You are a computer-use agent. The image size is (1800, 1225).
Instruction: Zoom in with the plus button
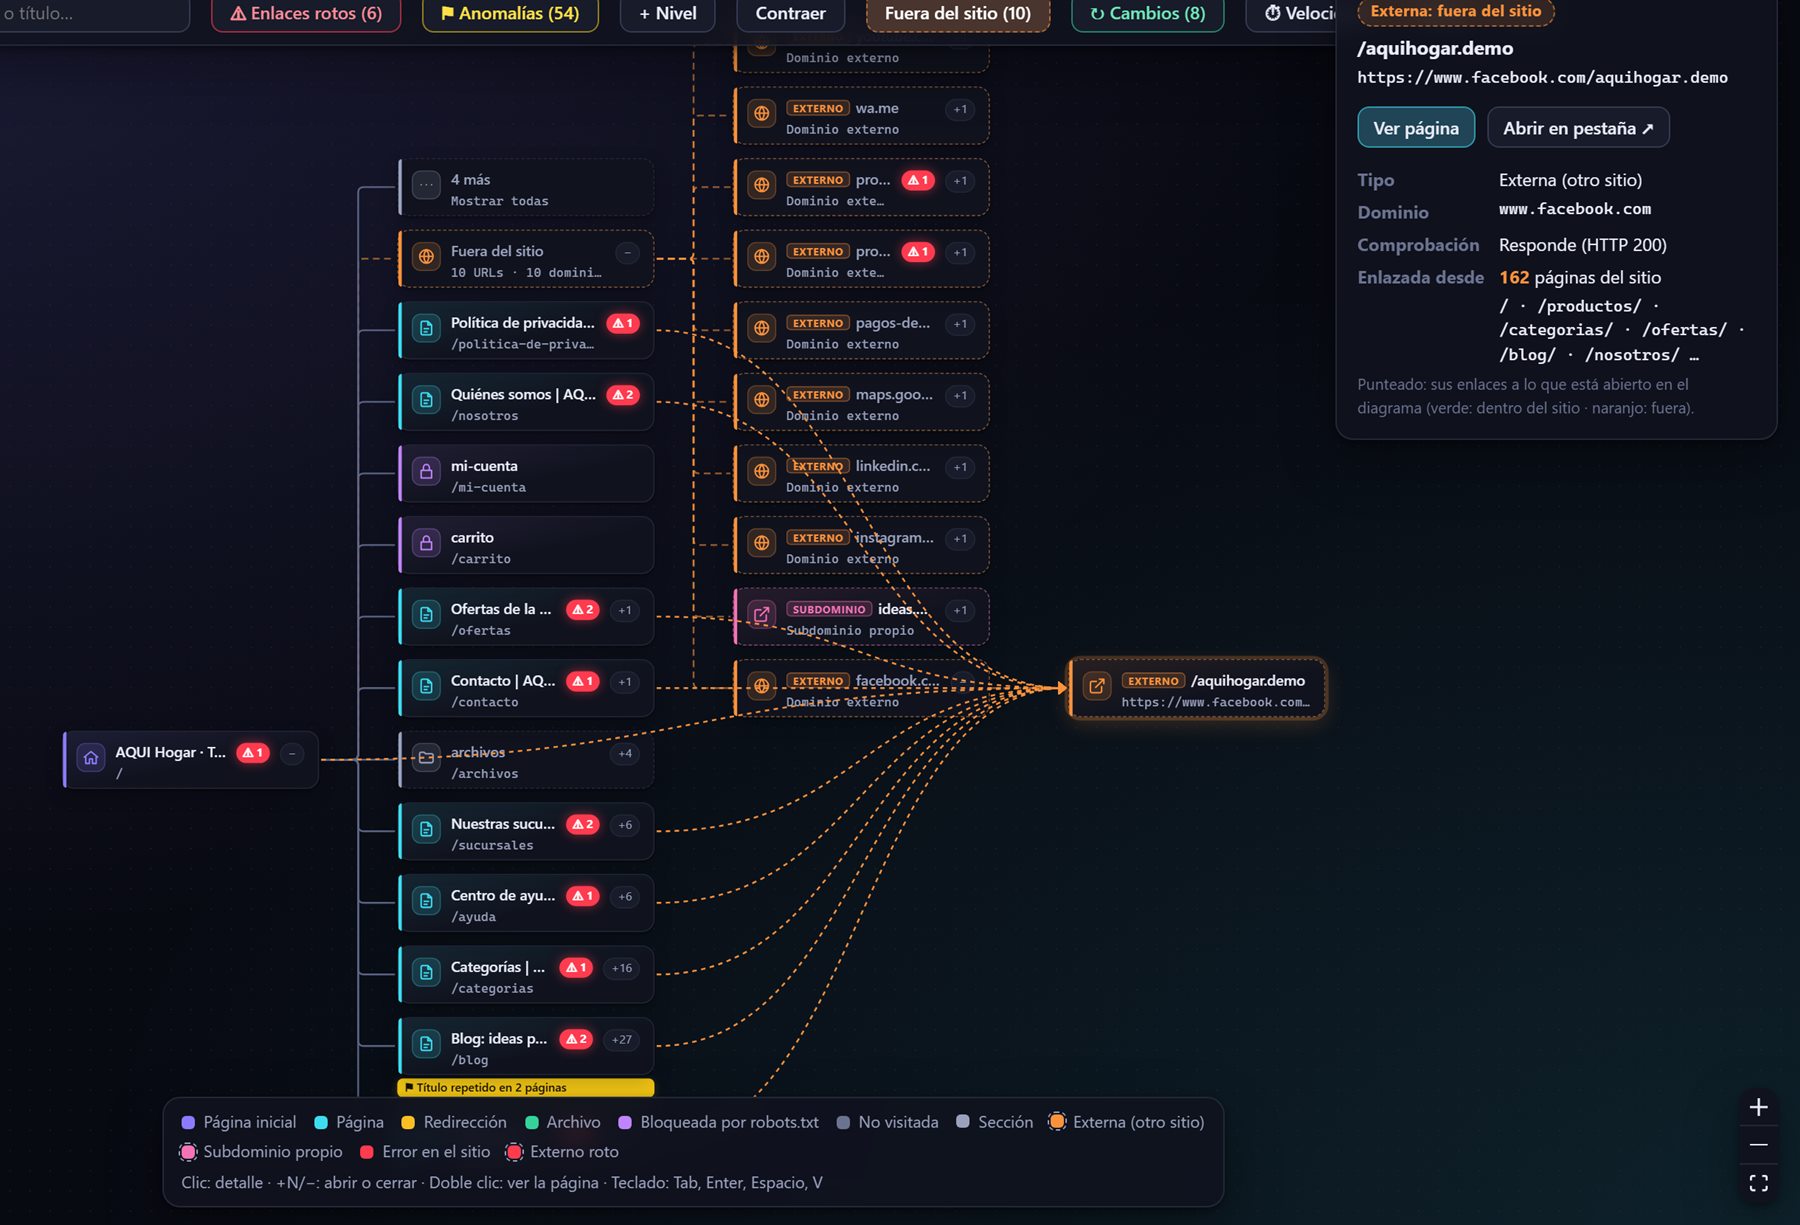(x=1759, y=1107)
